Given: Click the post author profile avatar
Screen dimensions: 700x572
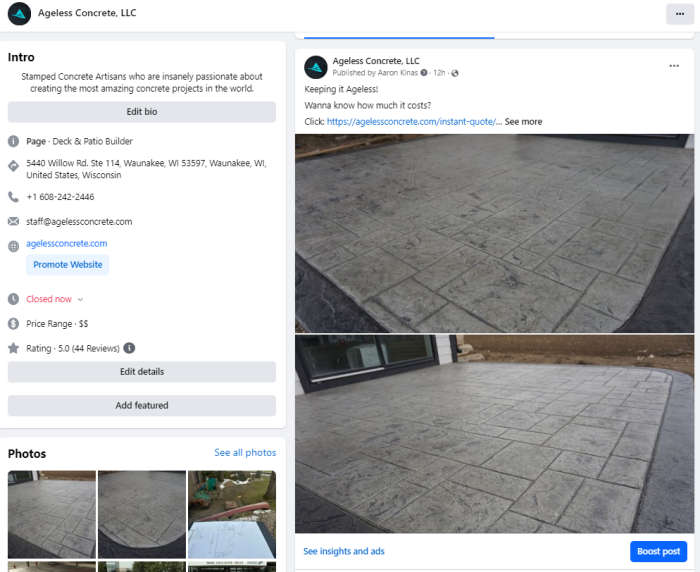Looking at the screenshot, I should [316, 67].
